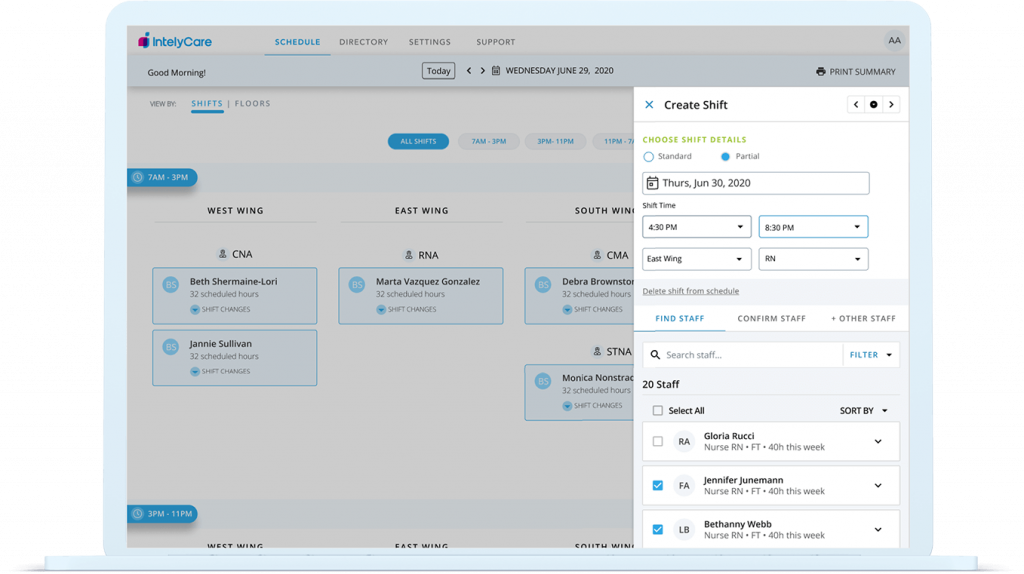Uncheck the Jennifer Junemann checkbox

coord(657,485)
